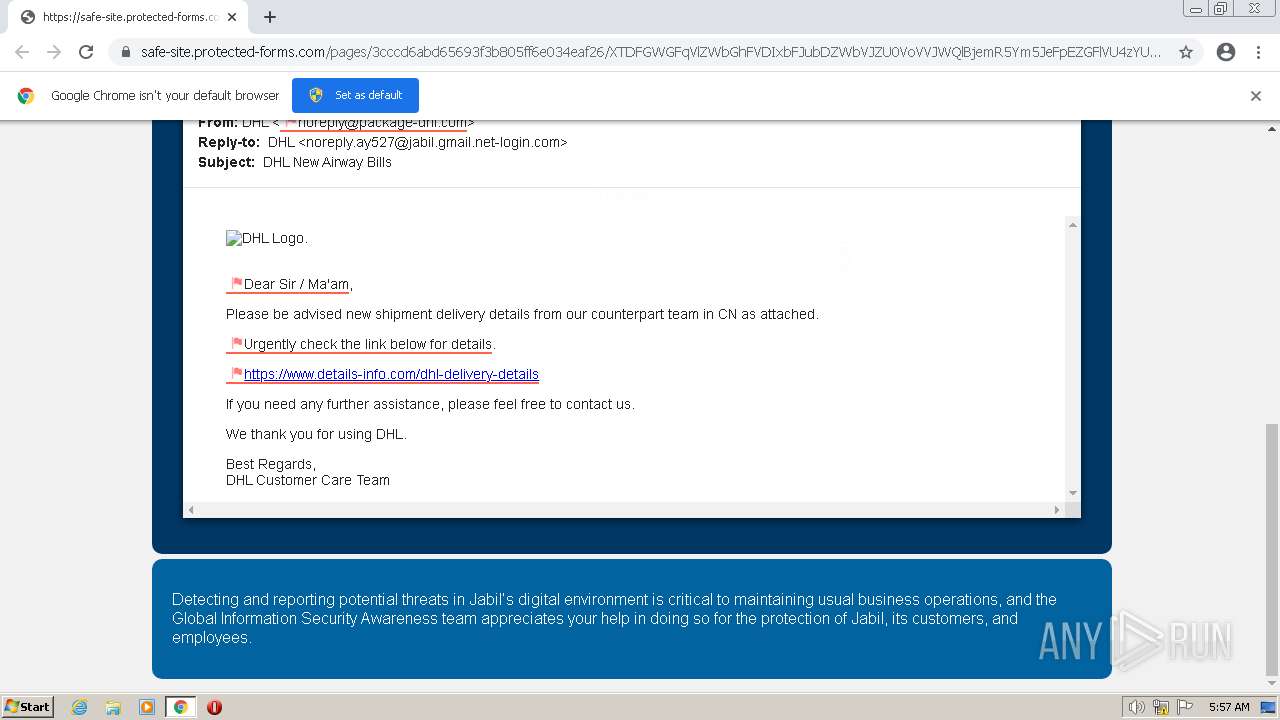Click the email frame scroll left arrow
This screenshot has width=1280, height=720.
pyautogui.click(x=191, y=510)
